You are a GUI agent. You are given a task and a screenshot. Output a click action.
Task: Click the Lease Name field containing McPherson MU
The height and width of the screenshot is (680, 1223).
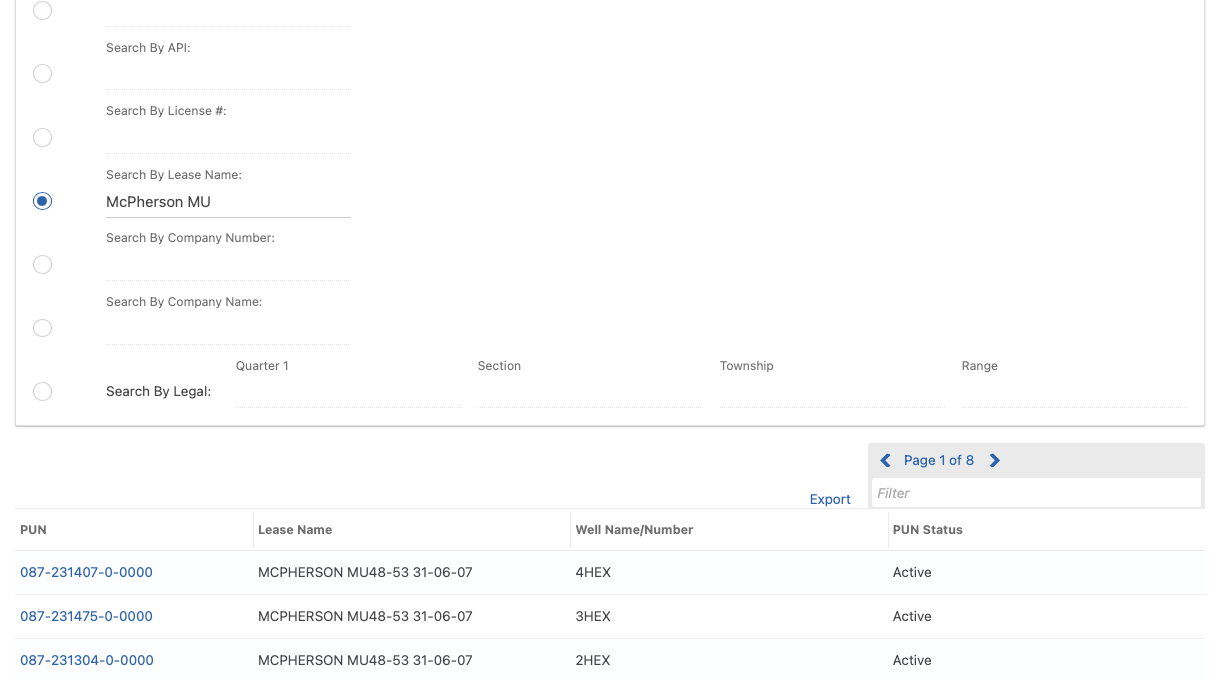point(228,202)
